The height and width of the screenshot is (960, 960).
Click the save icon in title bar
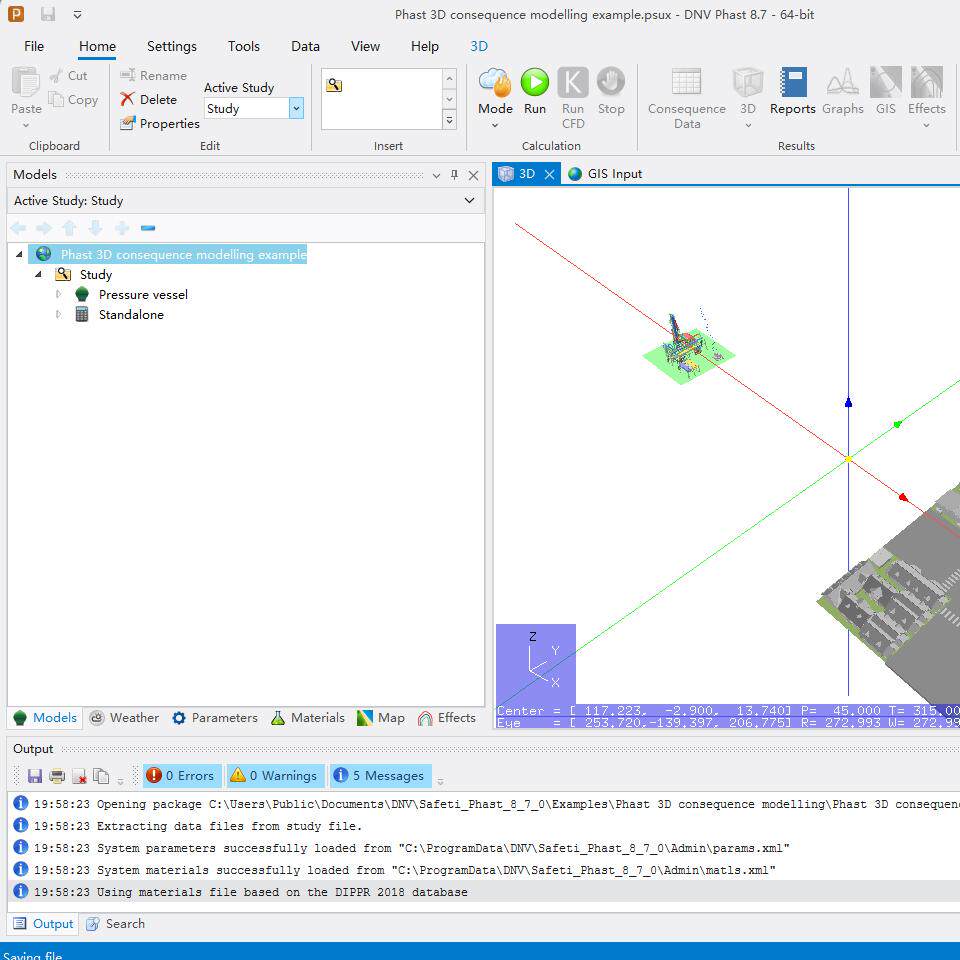pyautogui.click(x=48, y=14)
